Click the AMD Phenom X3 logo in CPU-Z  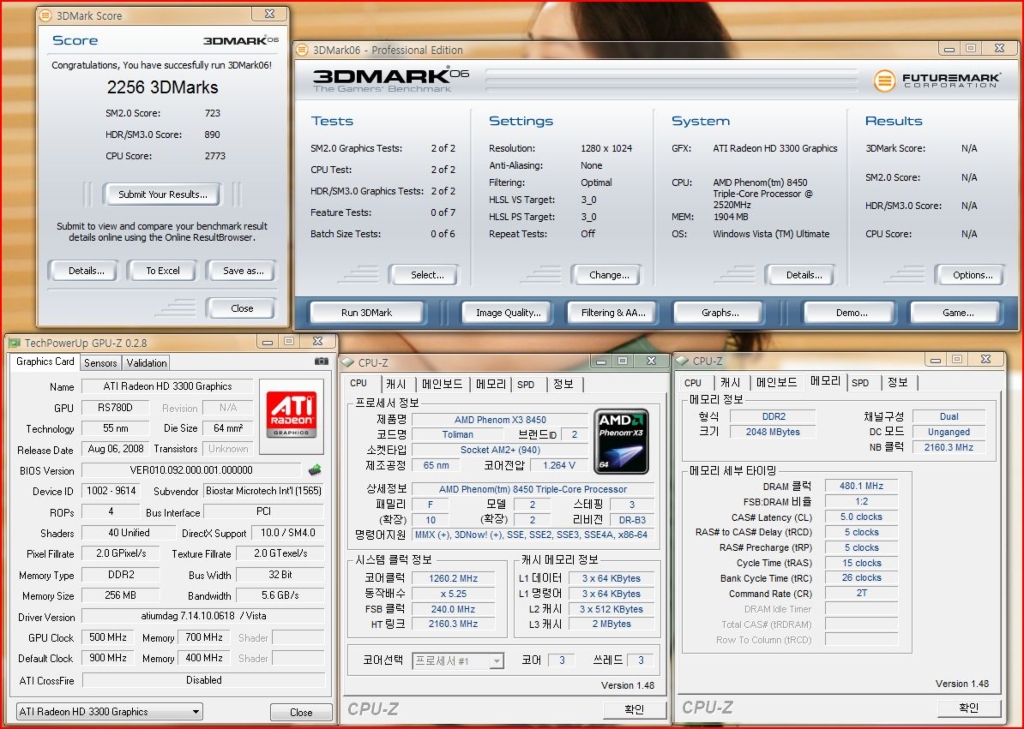(x=621, y=442)
